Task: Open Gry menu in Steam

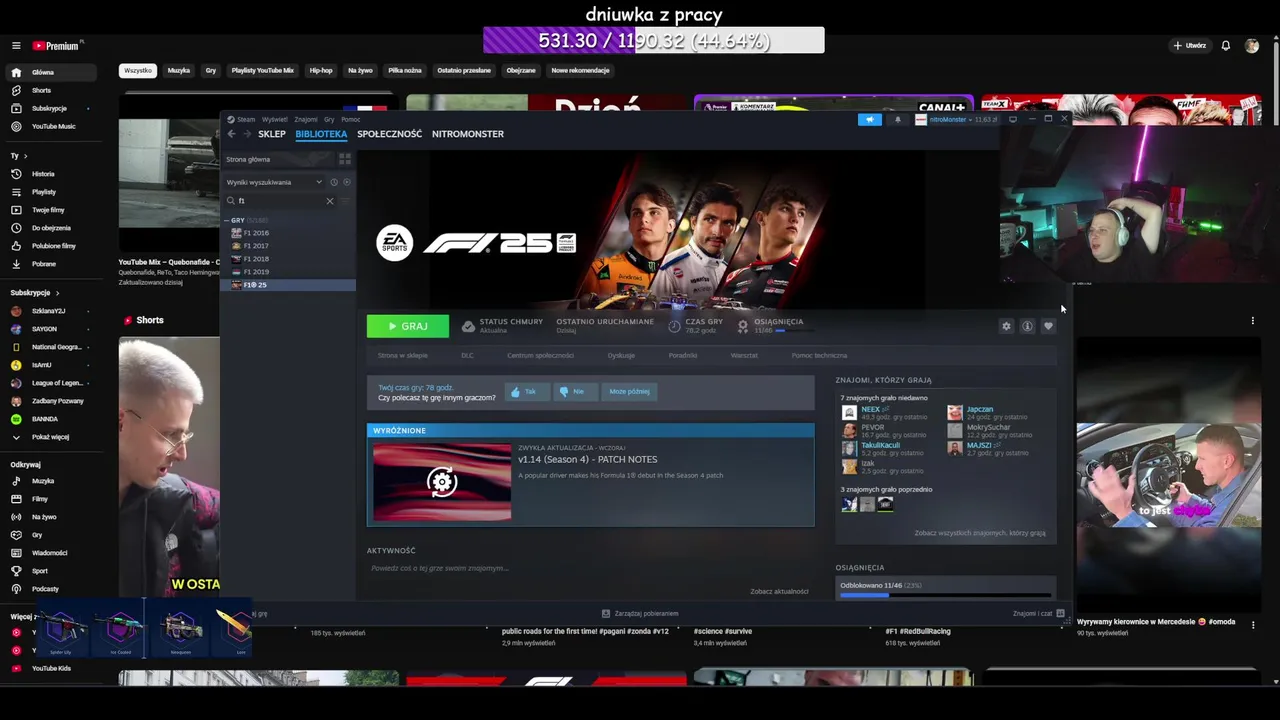Action: 329,119
